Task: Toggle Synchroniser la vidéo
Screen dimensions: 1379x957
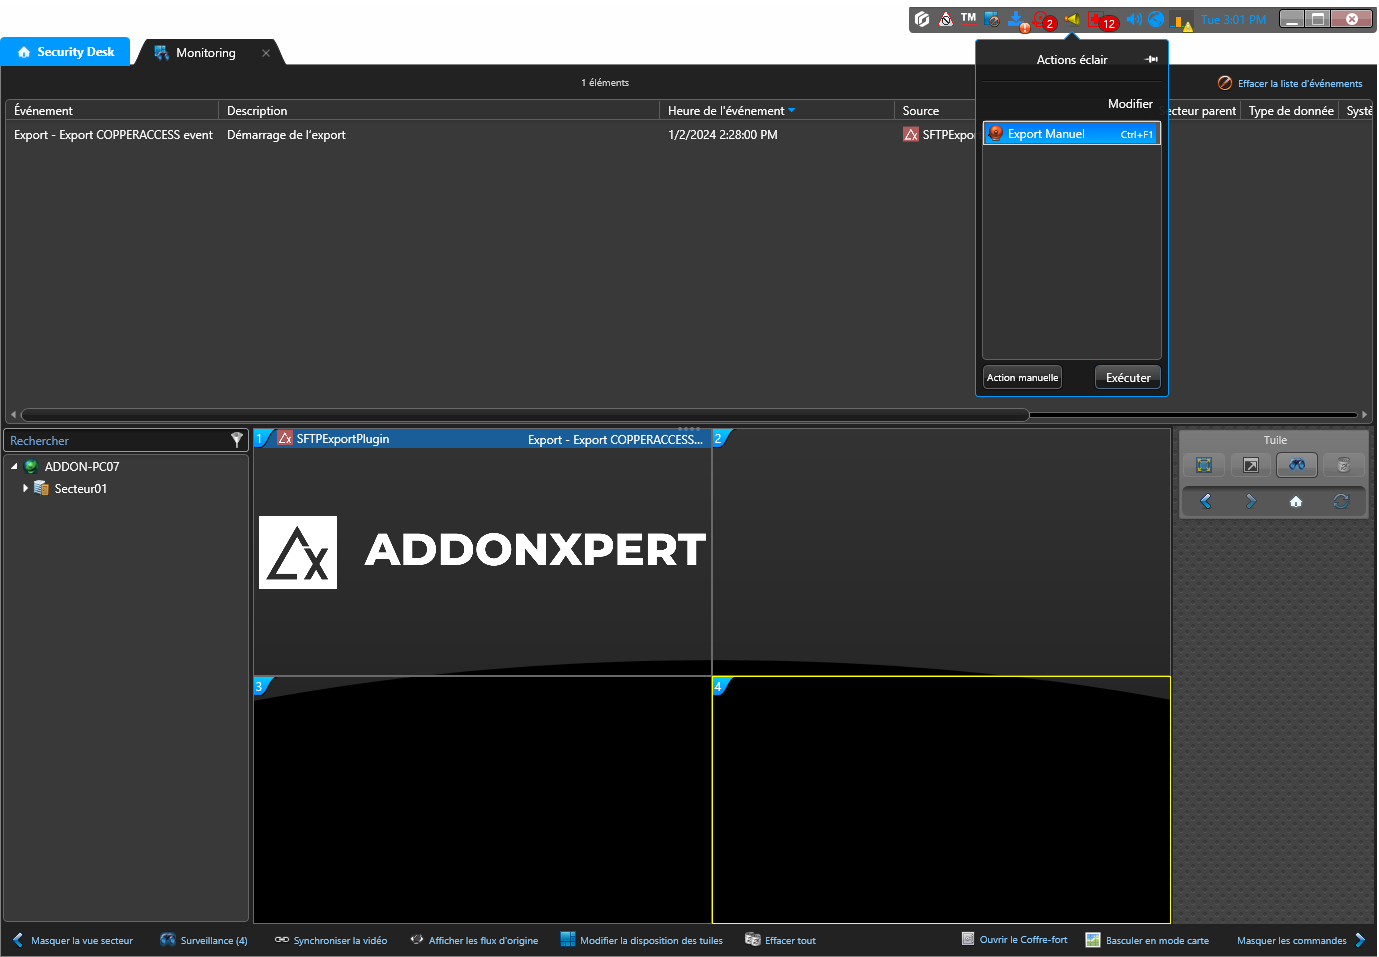Action: pyautogui.click(x=331, y=941)
